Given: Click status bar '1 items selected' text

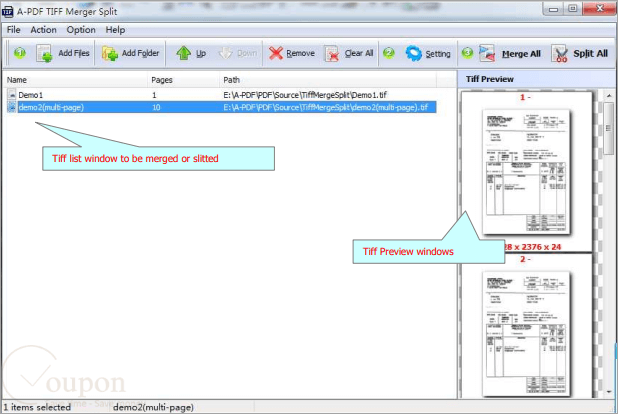Looking at the screenshot, I should click(37, 407).
